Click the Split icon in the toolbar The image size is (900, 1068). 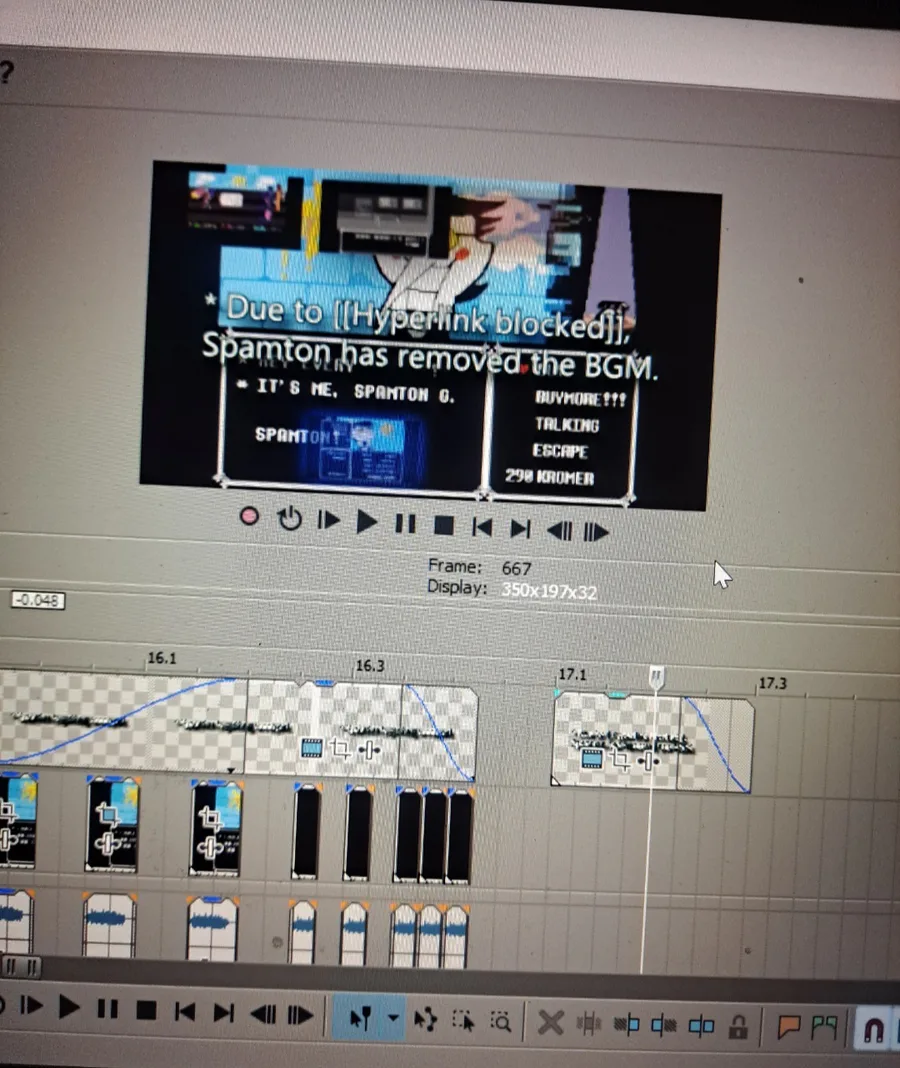(x=701, y=1025)
